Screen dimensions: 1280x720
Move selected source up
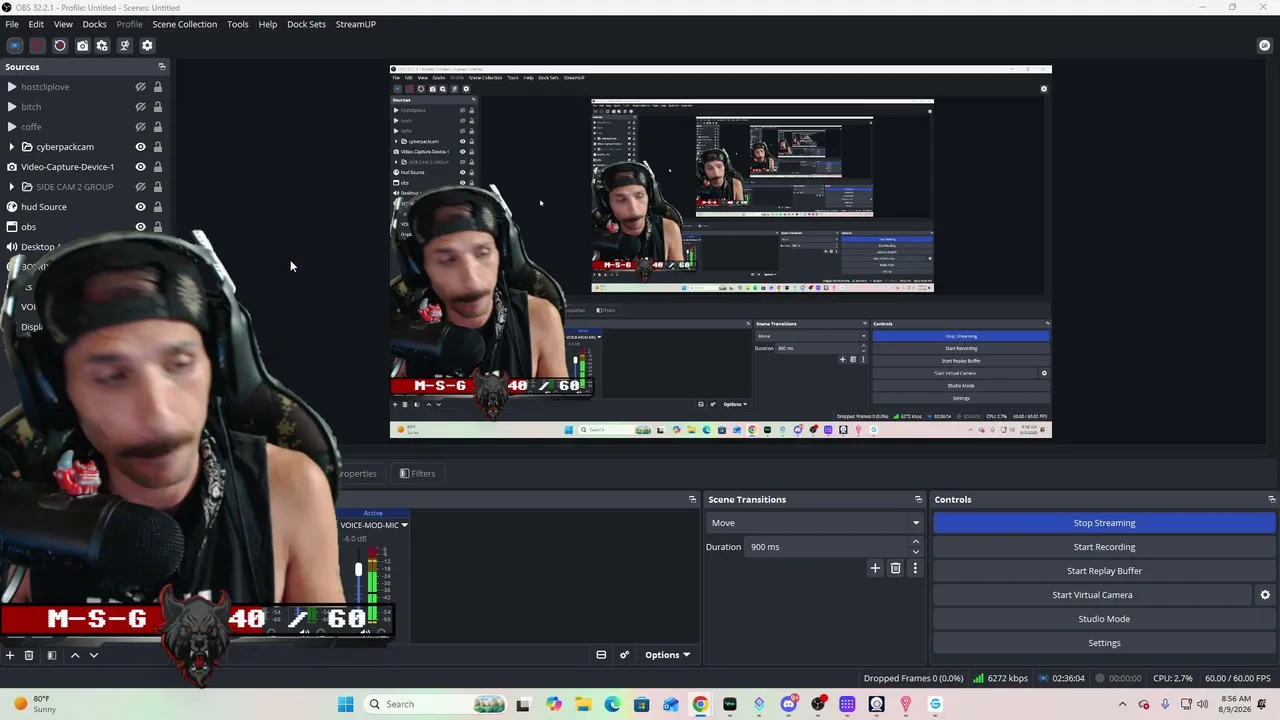74,655
